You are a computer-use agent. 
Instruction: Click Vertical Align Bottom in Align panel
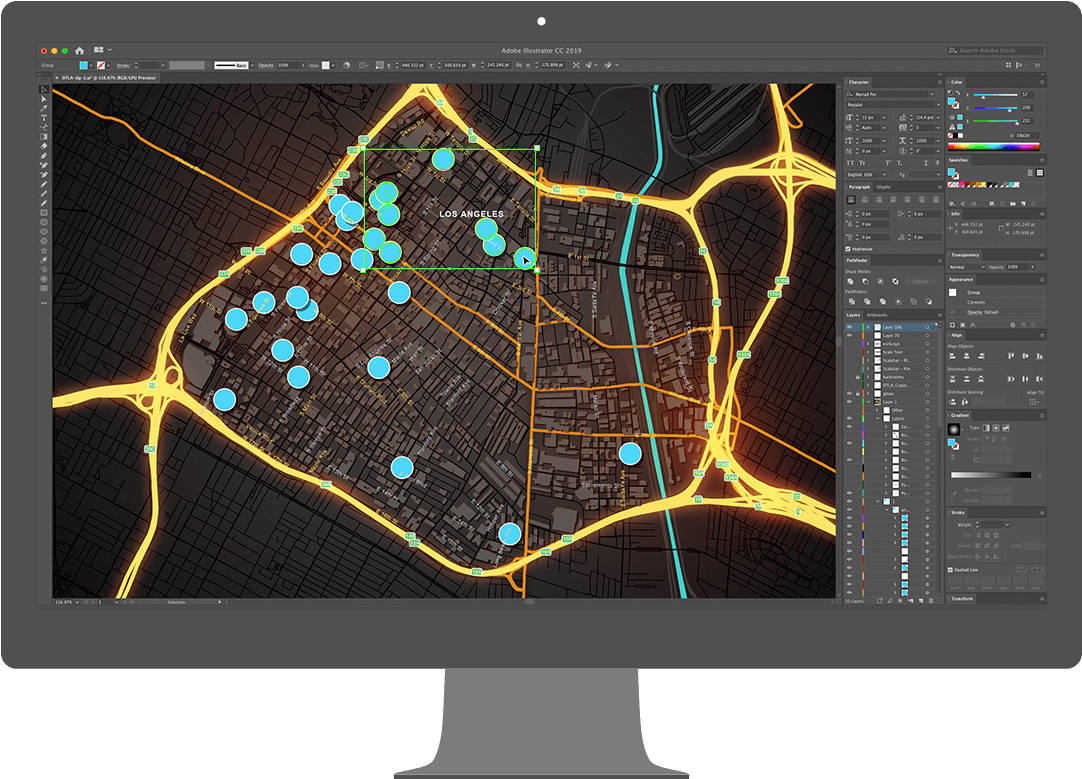click(1039, 356)
